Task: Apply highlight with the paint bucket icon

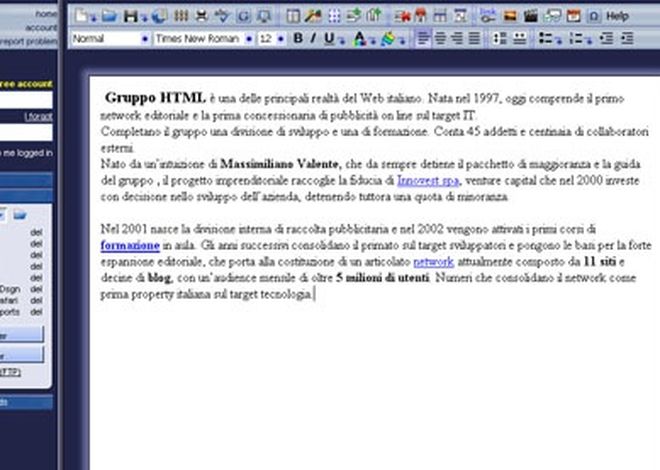Action: (388, 39)
